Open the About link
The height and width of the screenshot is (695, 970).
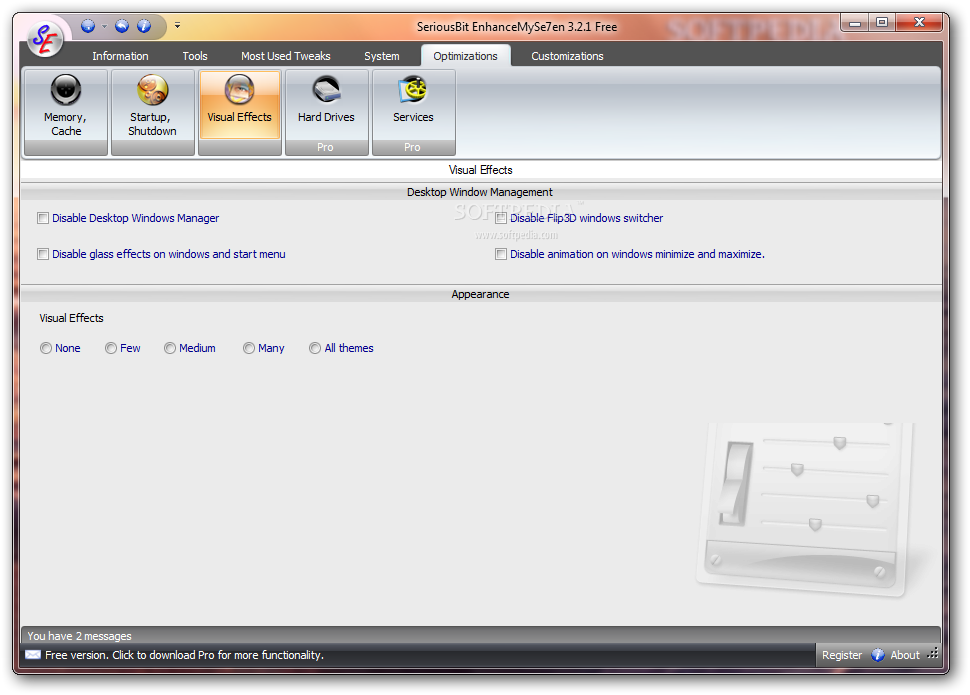click(x=904, y=655)
